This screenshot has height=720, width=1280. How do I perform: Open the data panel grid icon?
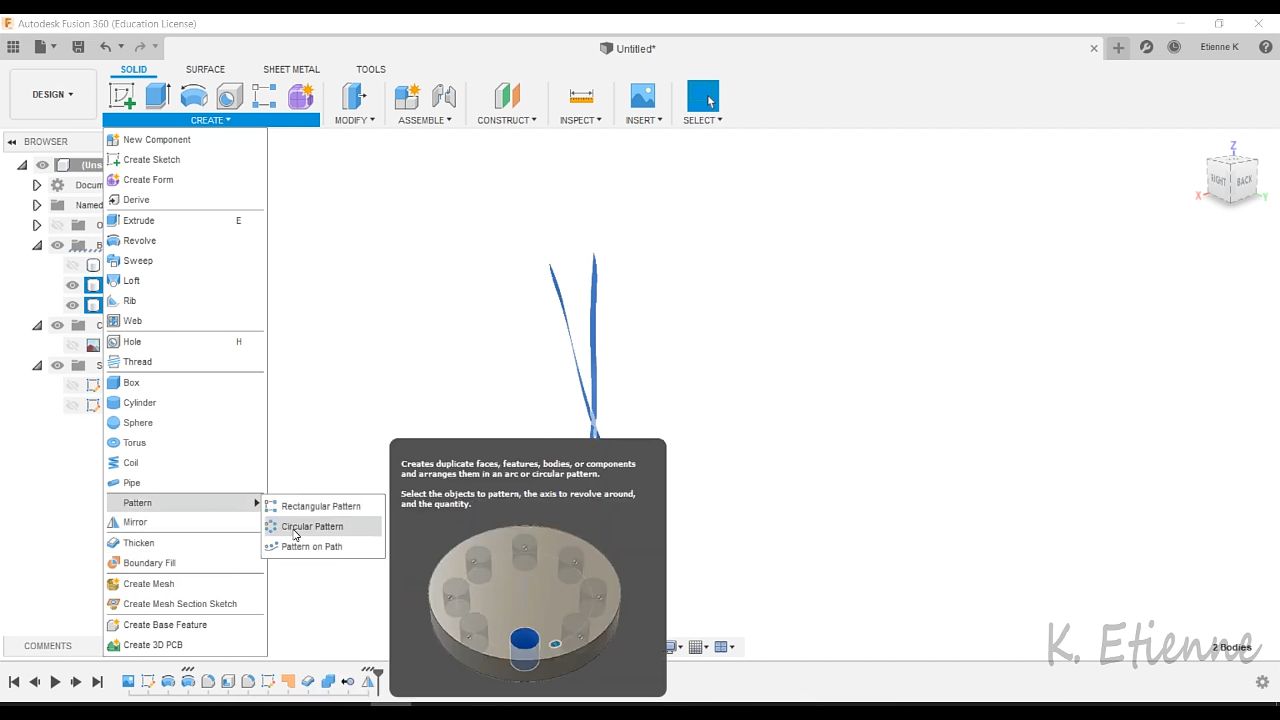[13, 47]
